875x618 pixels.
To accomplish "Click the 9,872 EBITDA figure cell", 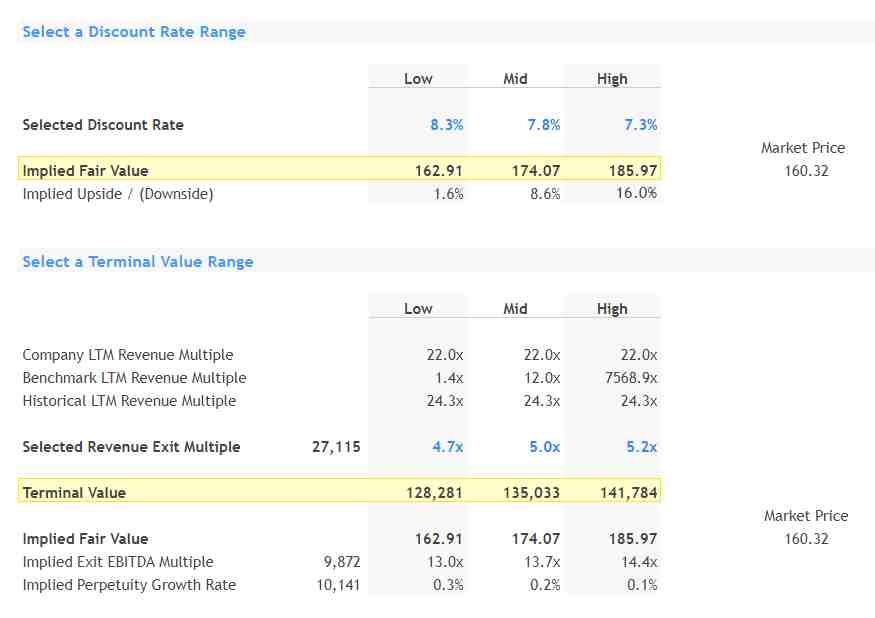I will point(340,562).
